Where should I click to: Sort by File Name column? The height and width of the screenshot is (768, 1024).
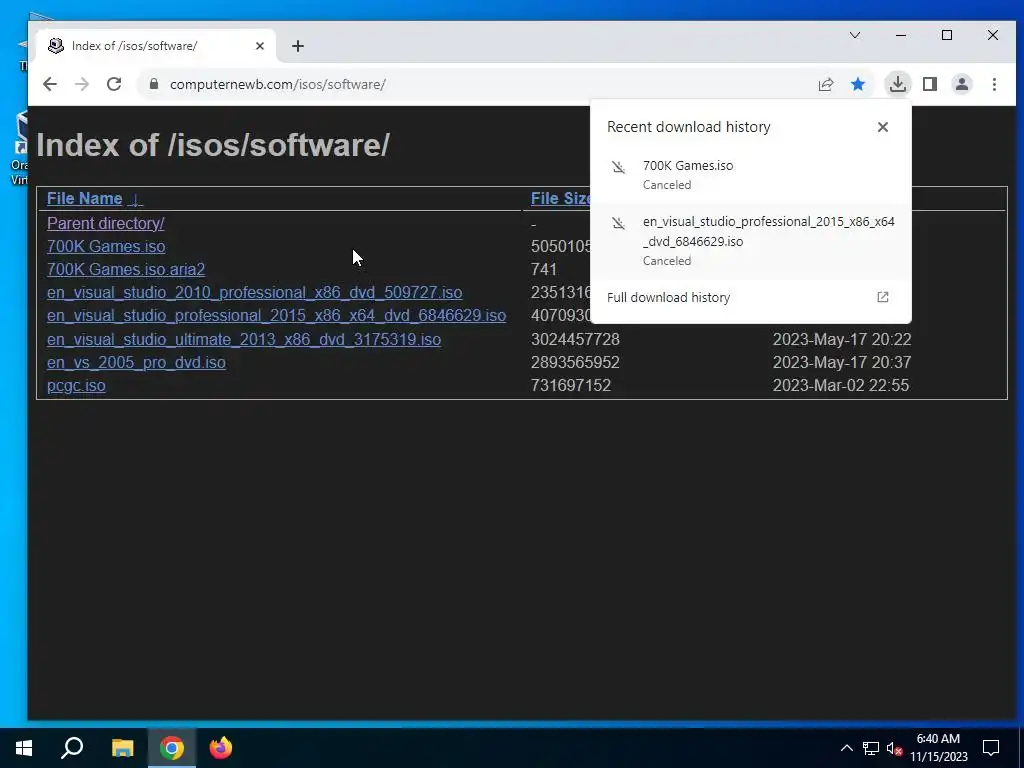[x=85, y=199]
